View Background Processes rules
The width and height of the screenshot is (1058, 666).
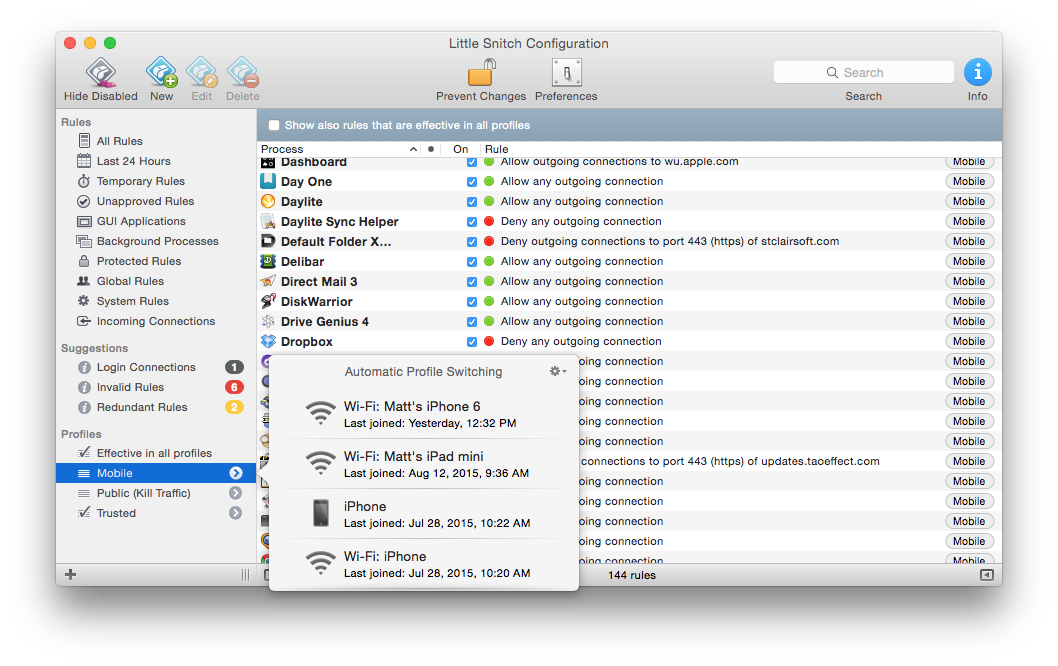pyautogui.click(x=157, y=241)
